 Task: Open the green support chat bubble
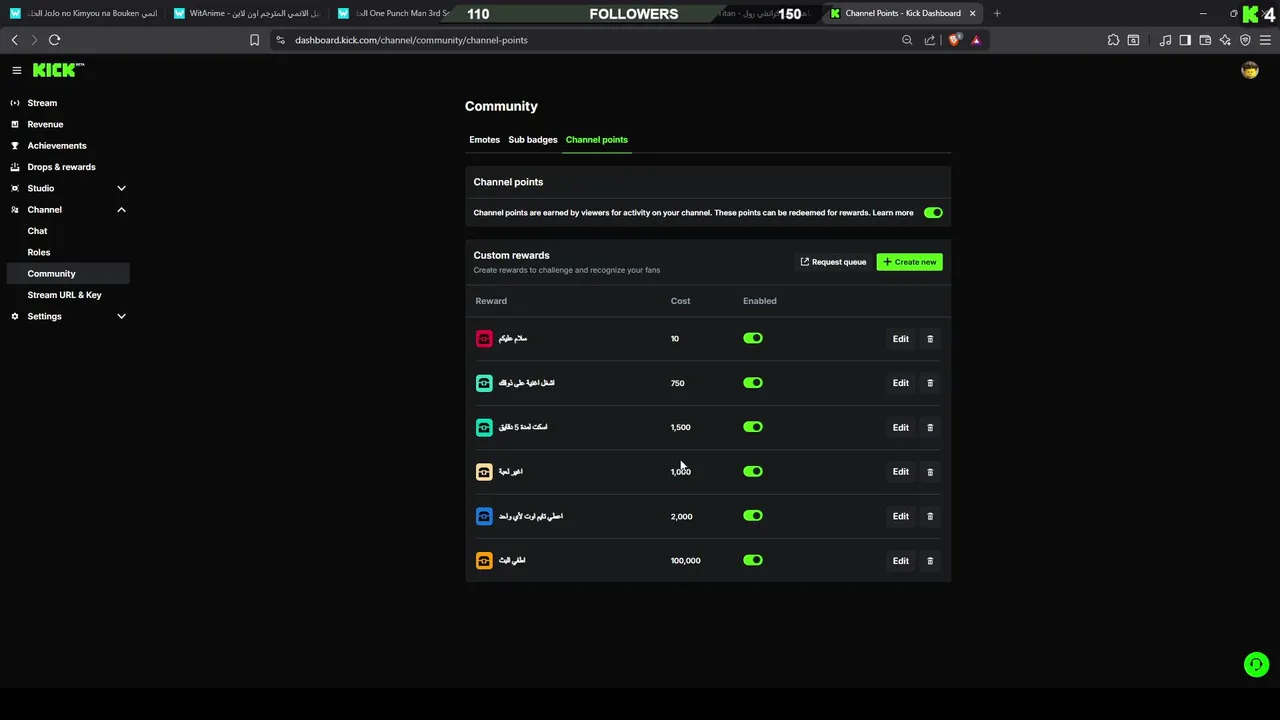coord(1256,664)
